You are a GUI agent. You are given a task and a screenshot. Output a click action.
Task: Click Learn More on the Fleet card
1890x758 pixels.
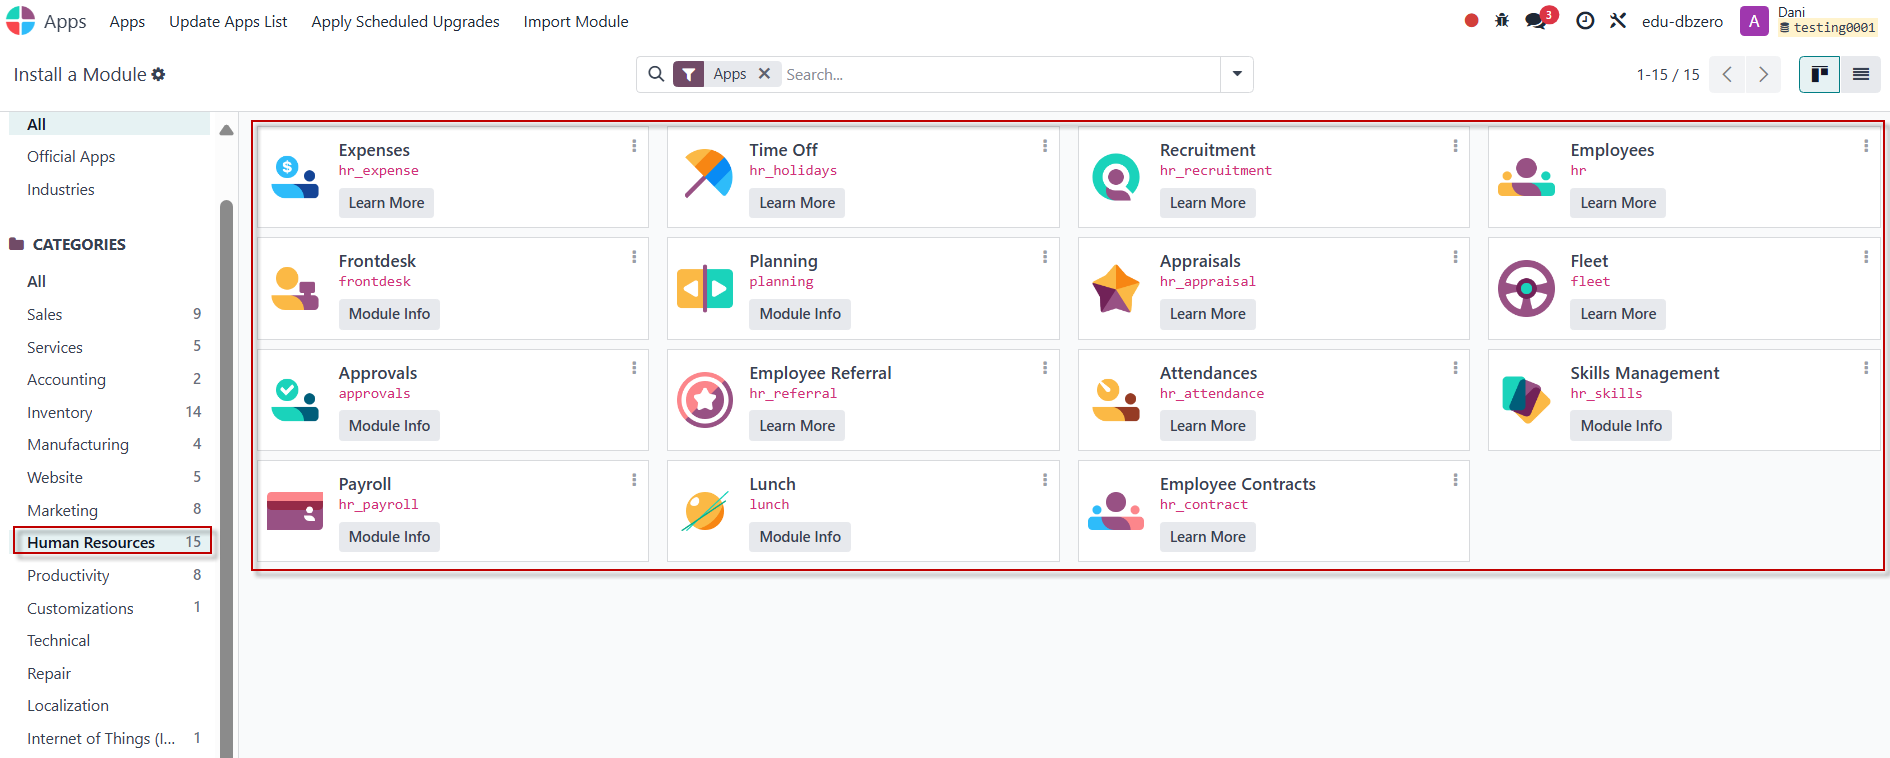pos(1618,314)
